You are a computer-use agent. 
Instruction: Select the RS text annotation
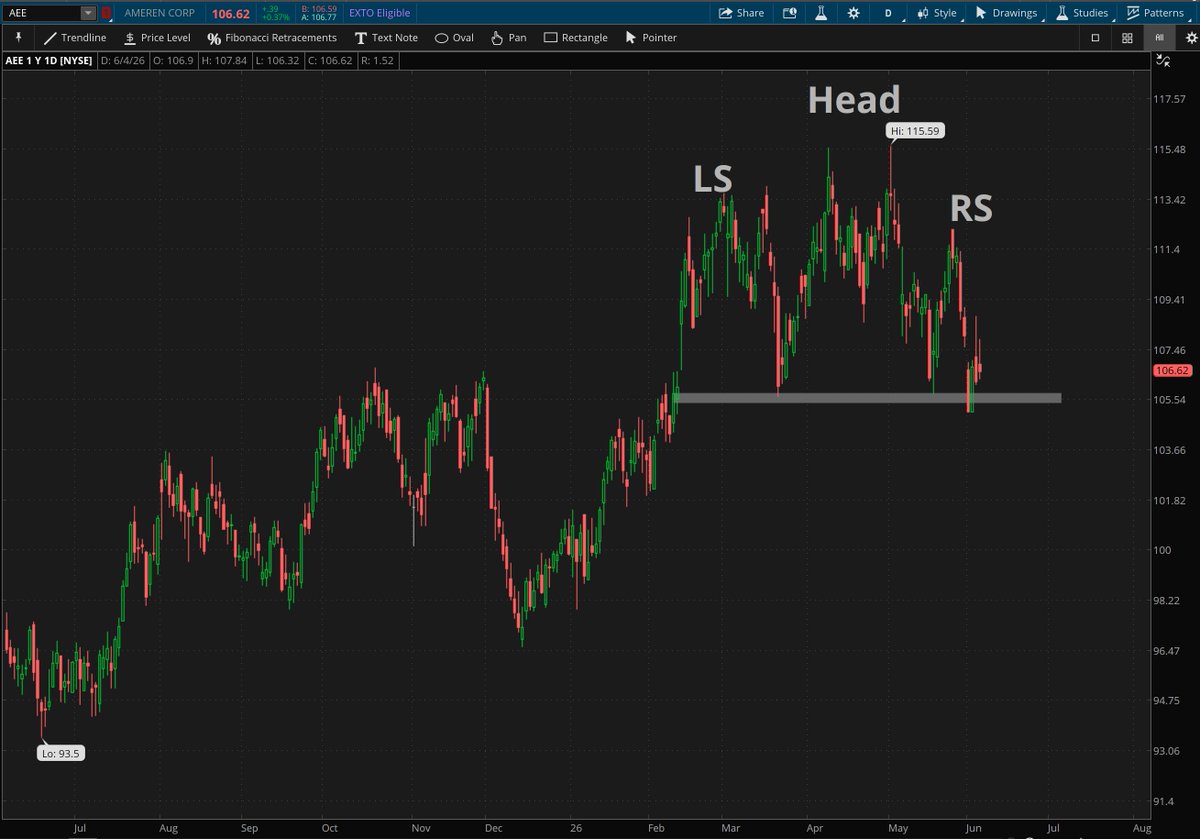coord(971,208)
